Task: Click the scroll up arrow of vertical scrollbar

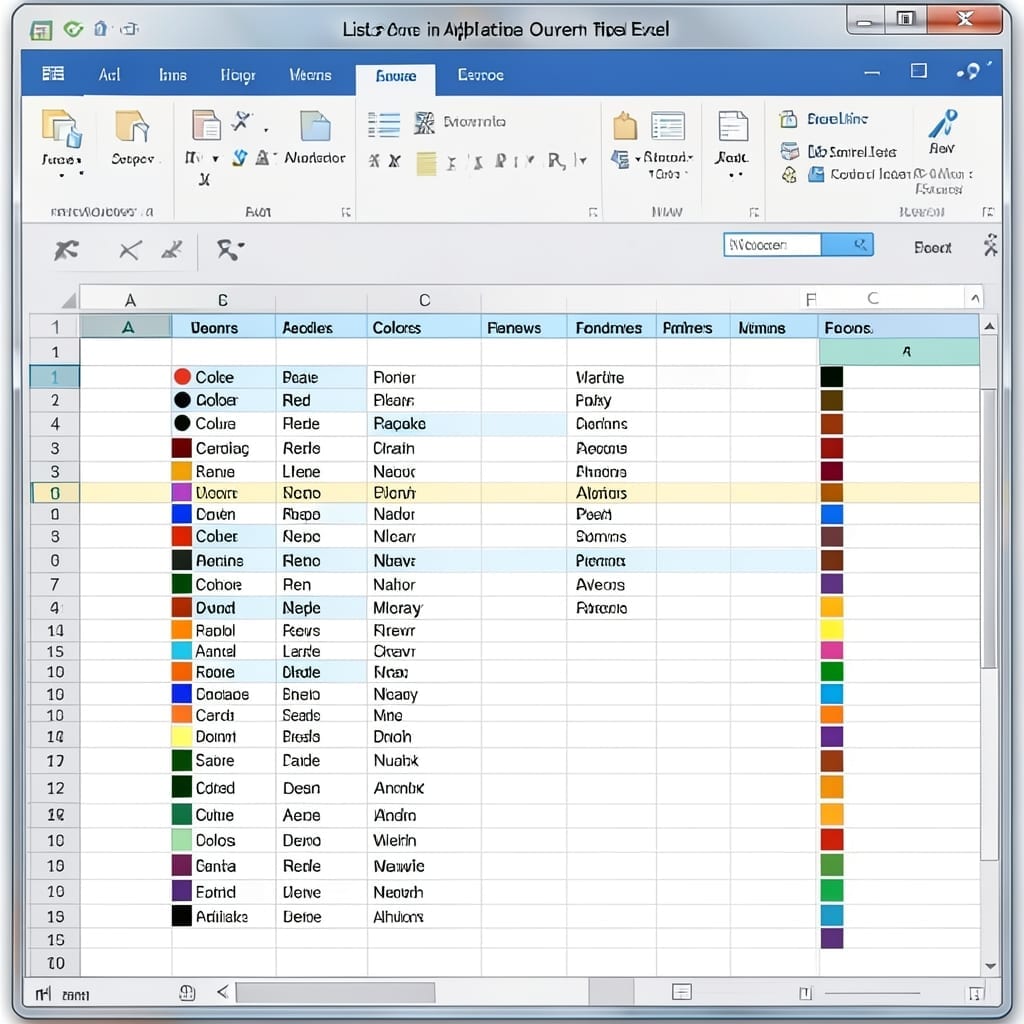Action: click(989, 326)
